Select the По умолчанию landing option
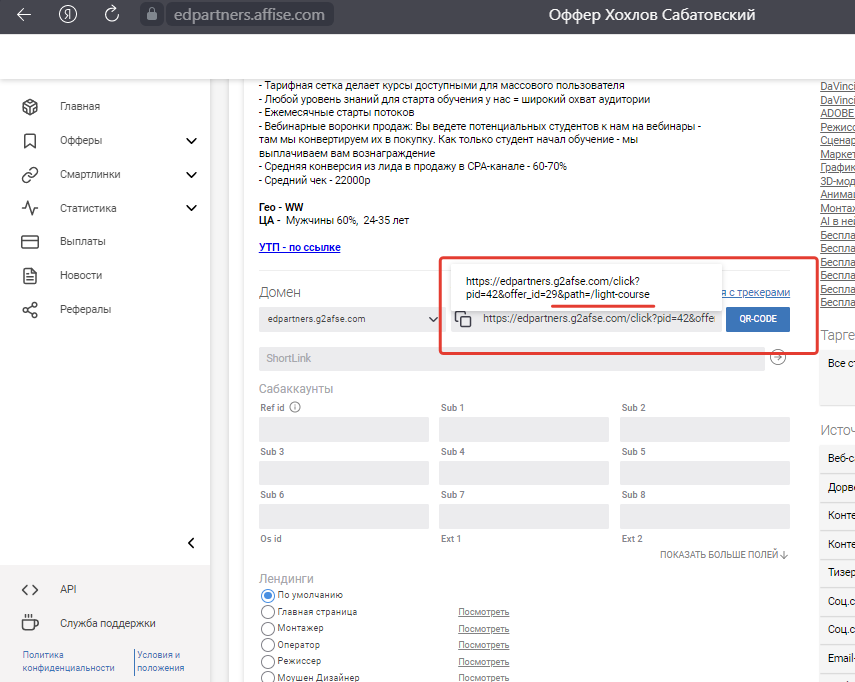855x682 pixels. 267,595
